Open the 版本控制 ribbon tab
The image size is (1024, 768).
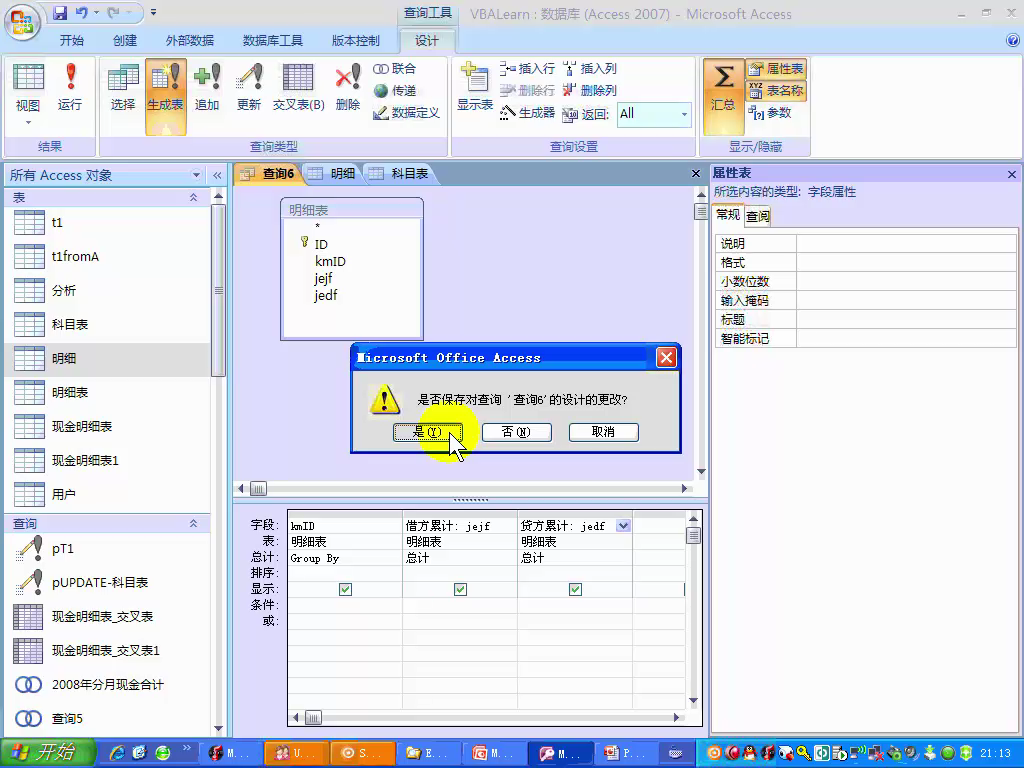click(355, 40)
